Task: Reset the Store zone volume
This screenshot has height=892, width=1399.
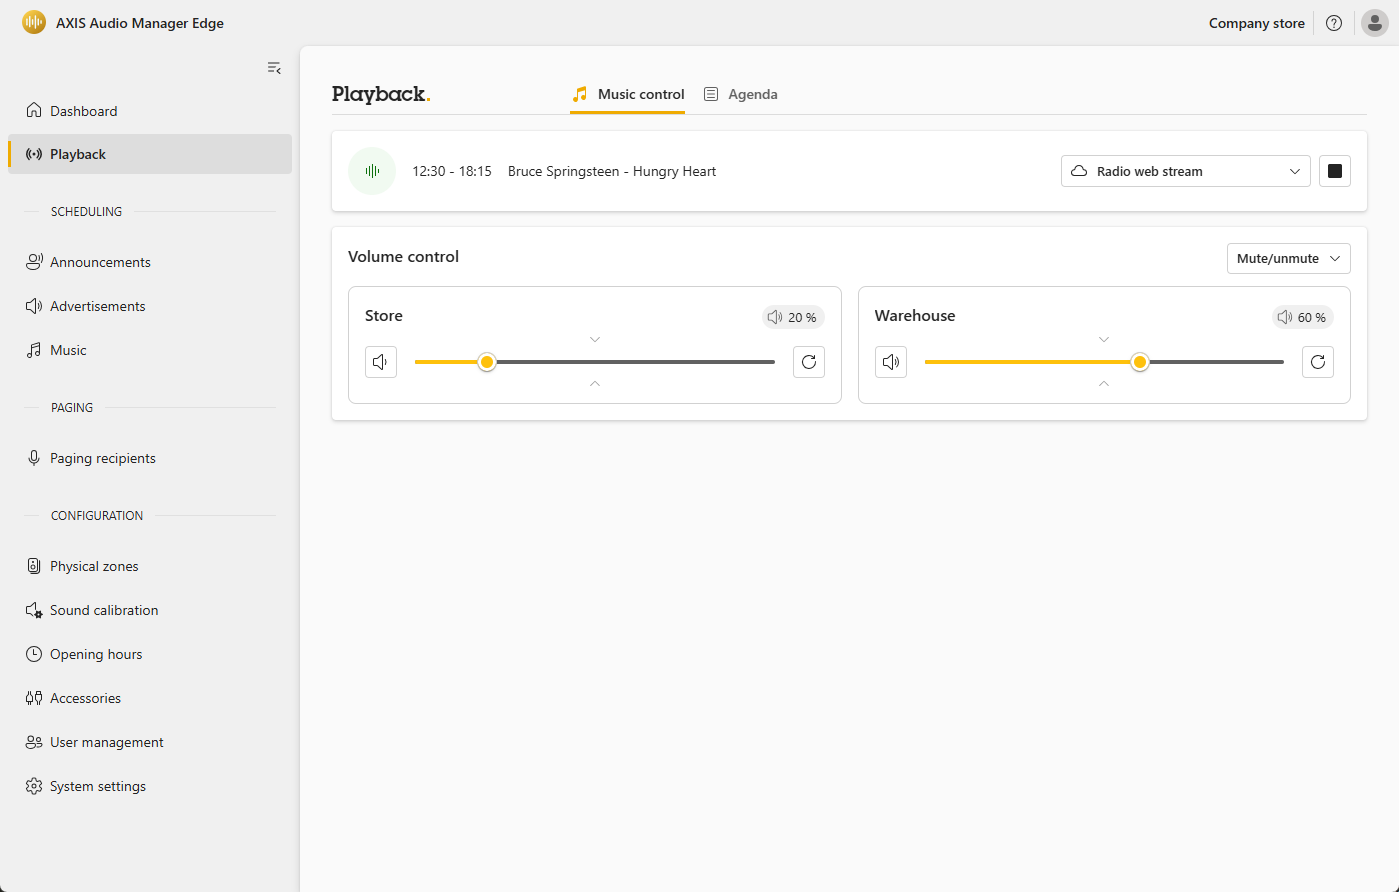Action: click(x=809, y=362)
